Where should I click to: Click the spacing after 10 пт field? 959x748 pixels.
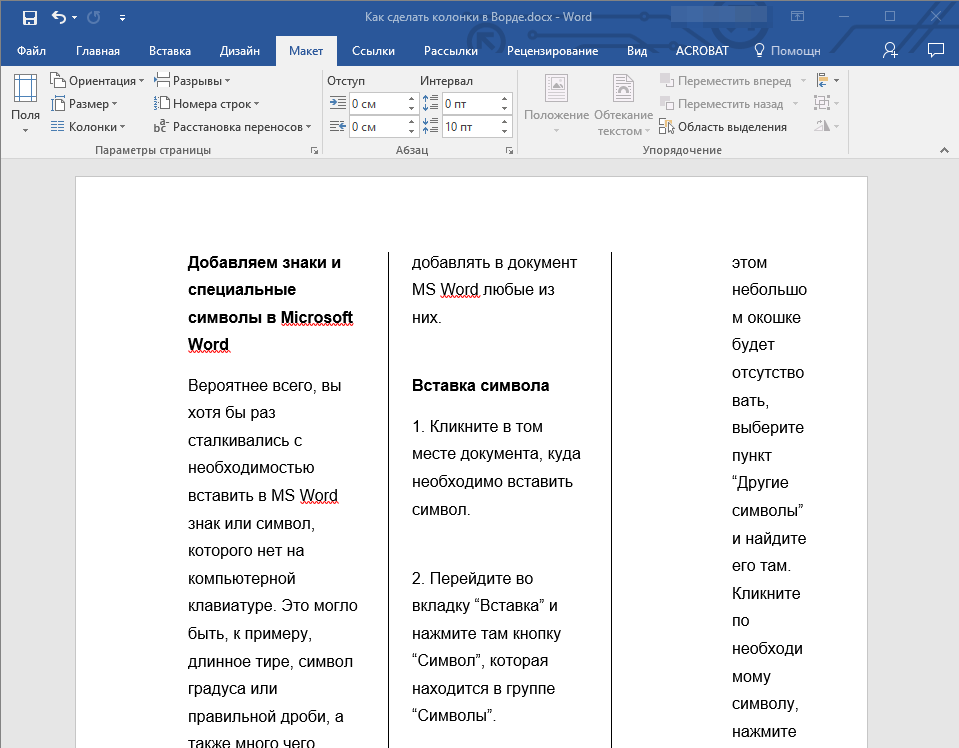click(x=468, y=127)
